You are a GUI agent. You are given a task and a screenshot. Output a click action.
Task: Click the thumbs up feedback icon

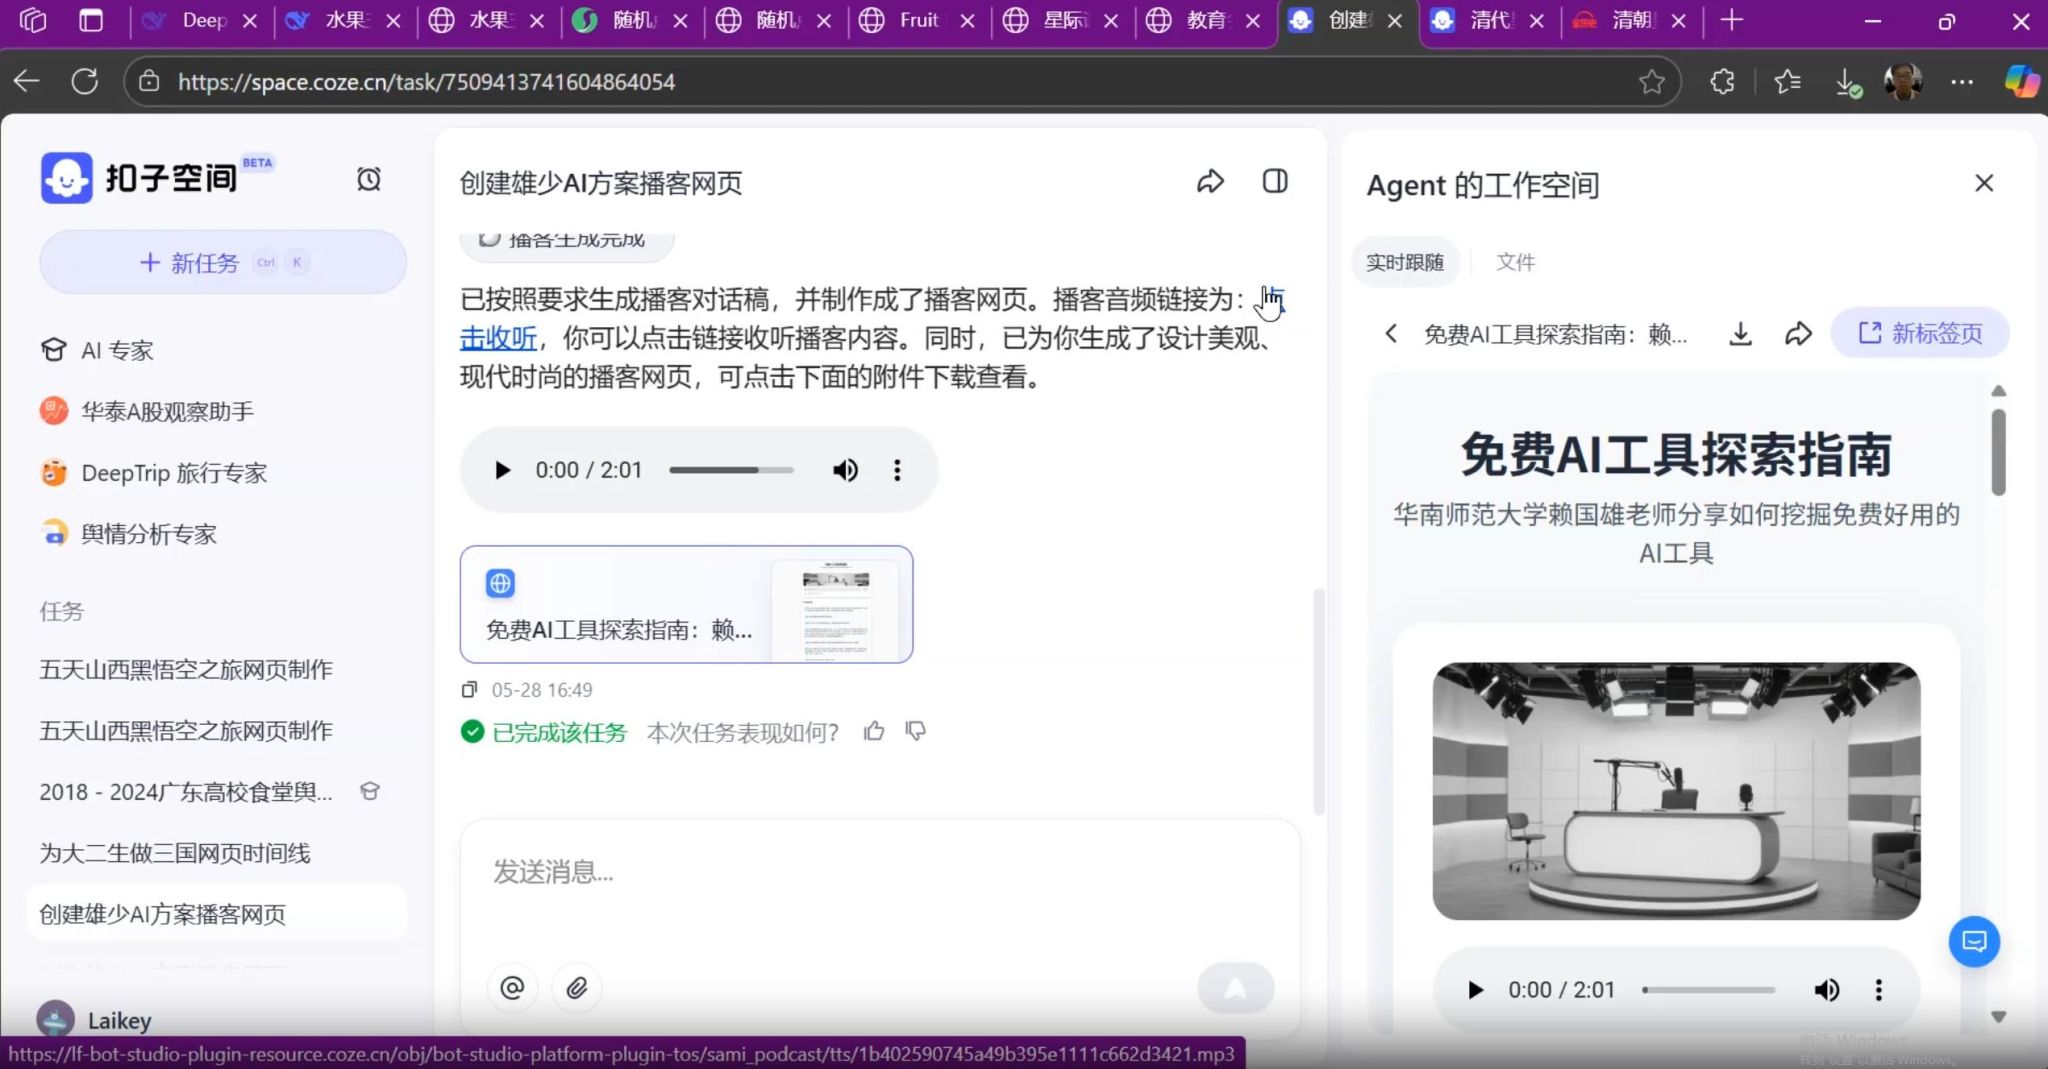click(874, 732)
